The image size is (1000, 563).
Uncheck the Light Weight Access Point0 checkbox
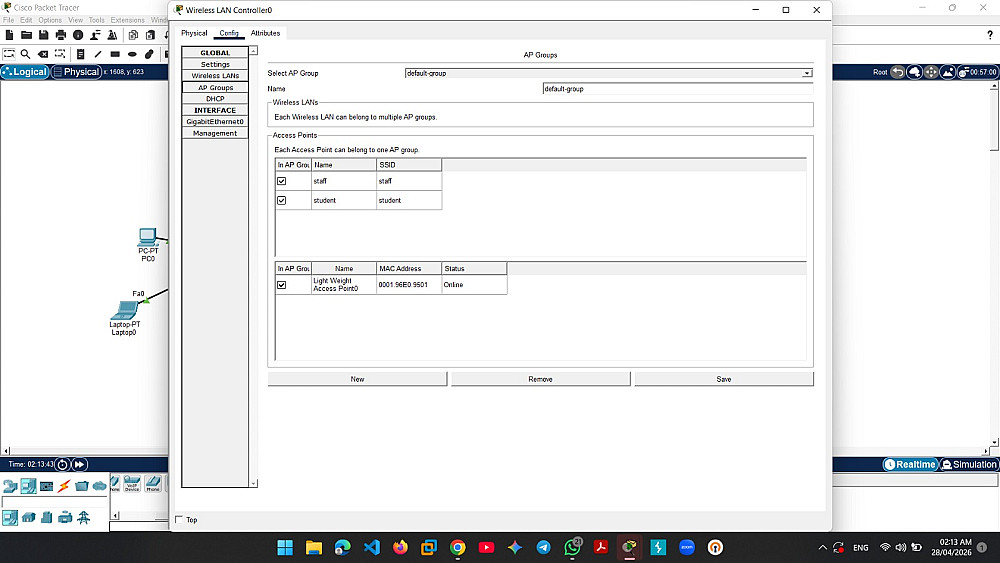point(281,285)
